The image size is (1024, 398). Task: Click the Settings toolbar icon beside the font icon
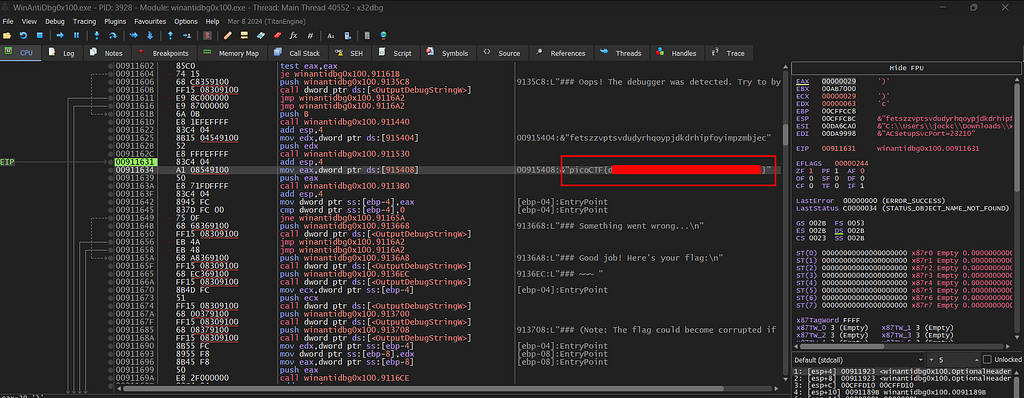point(347,35)
